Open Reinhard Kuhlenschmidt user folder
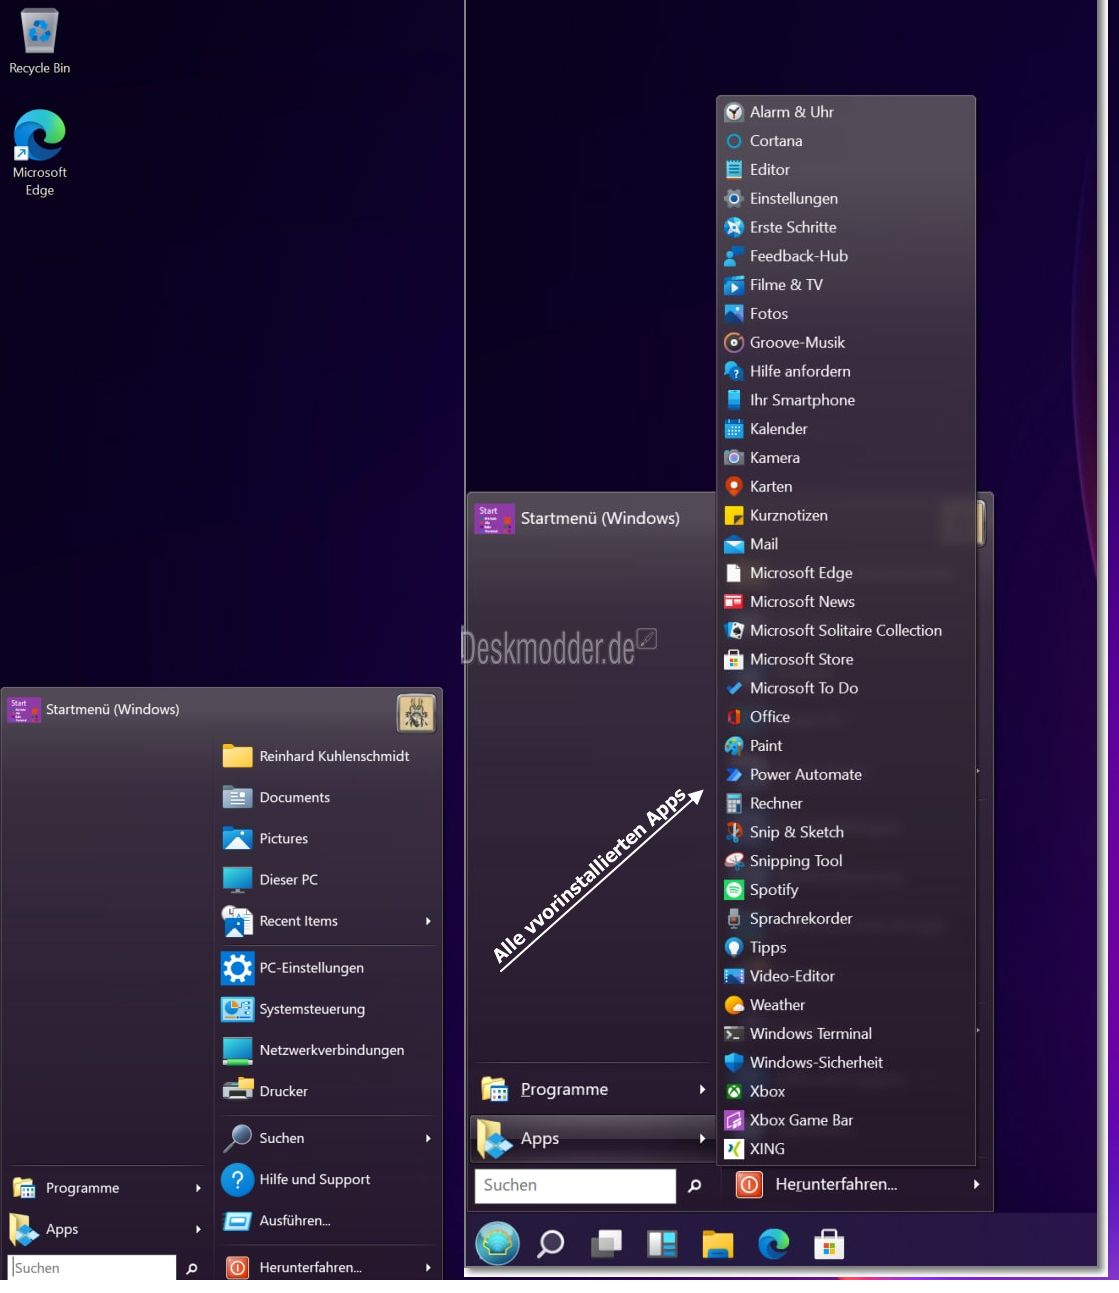The width and height of the screenshot is (1119, 1293). [328, 756]
